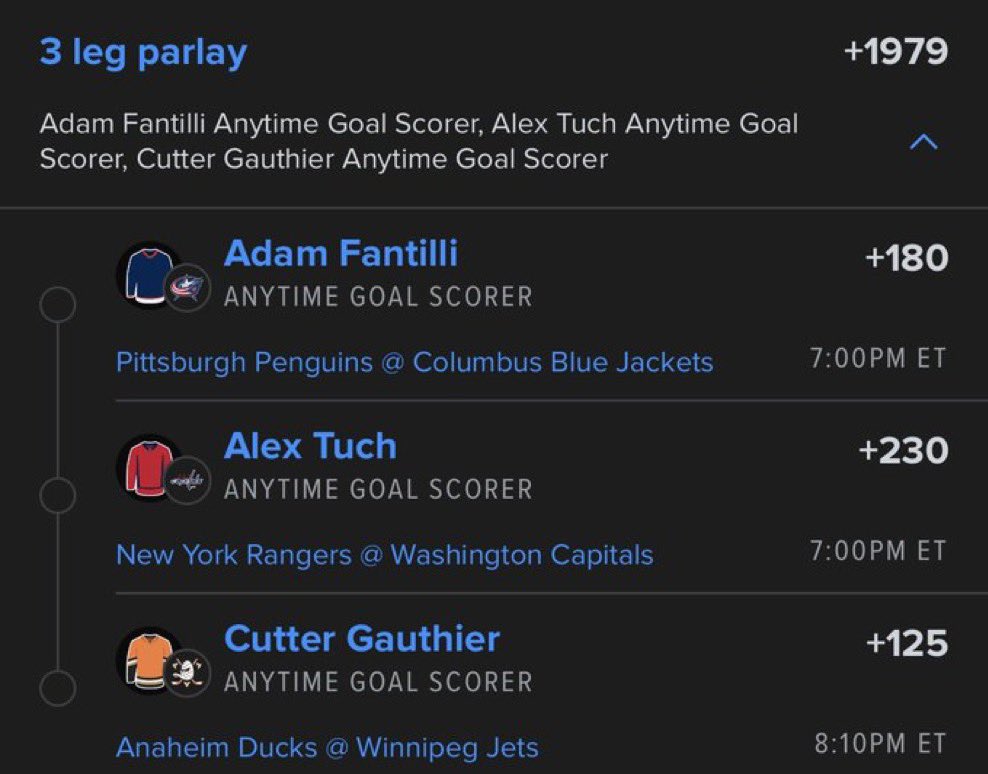Click Cutter Gauthier's orange jersey icon

coord(147,661)
